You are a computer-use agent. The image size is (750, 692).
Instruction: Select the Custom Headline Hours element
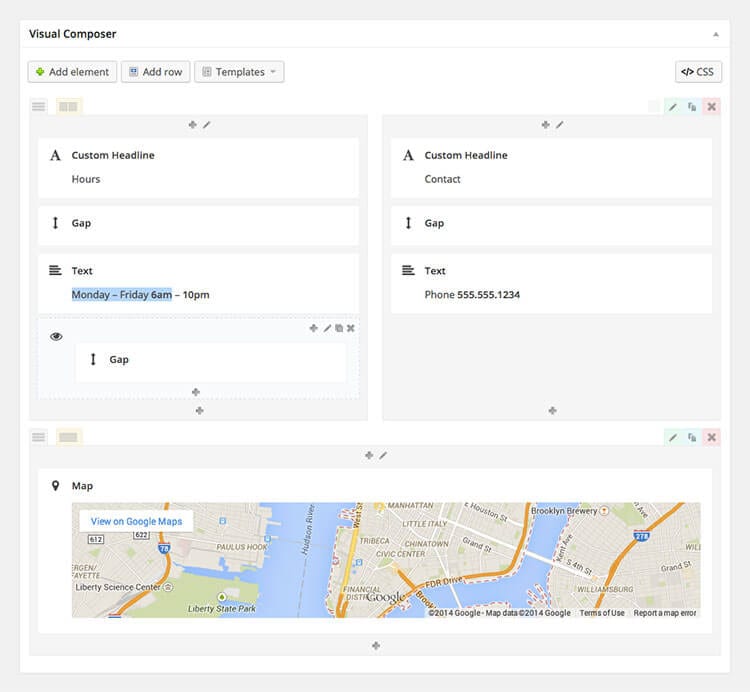click(x=198, y=167)
